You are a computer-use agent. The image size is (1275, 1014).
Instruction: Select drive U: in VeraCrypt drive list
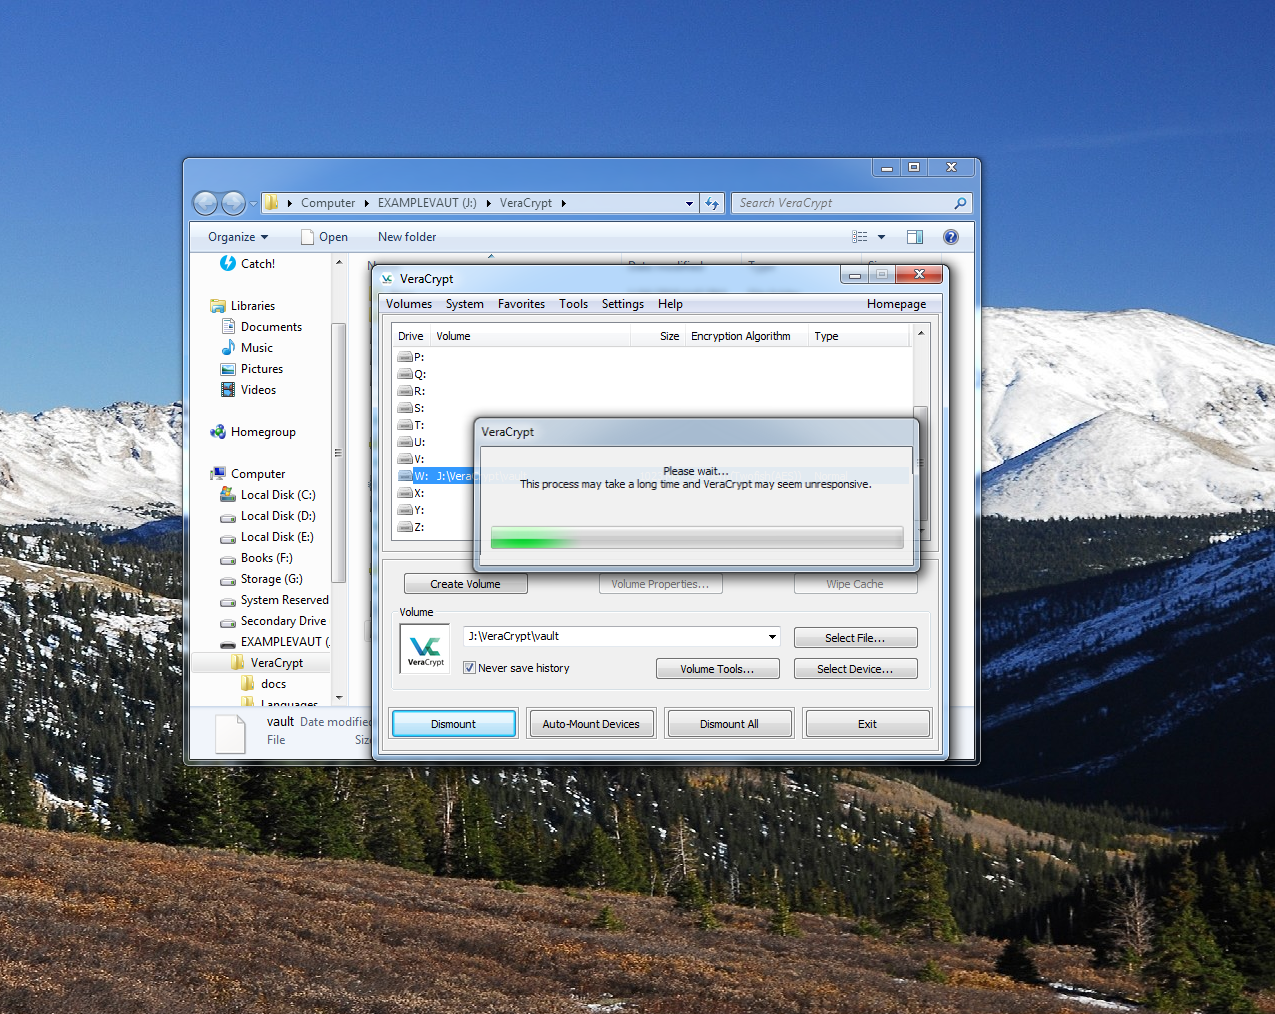click(x=411, y=442)
